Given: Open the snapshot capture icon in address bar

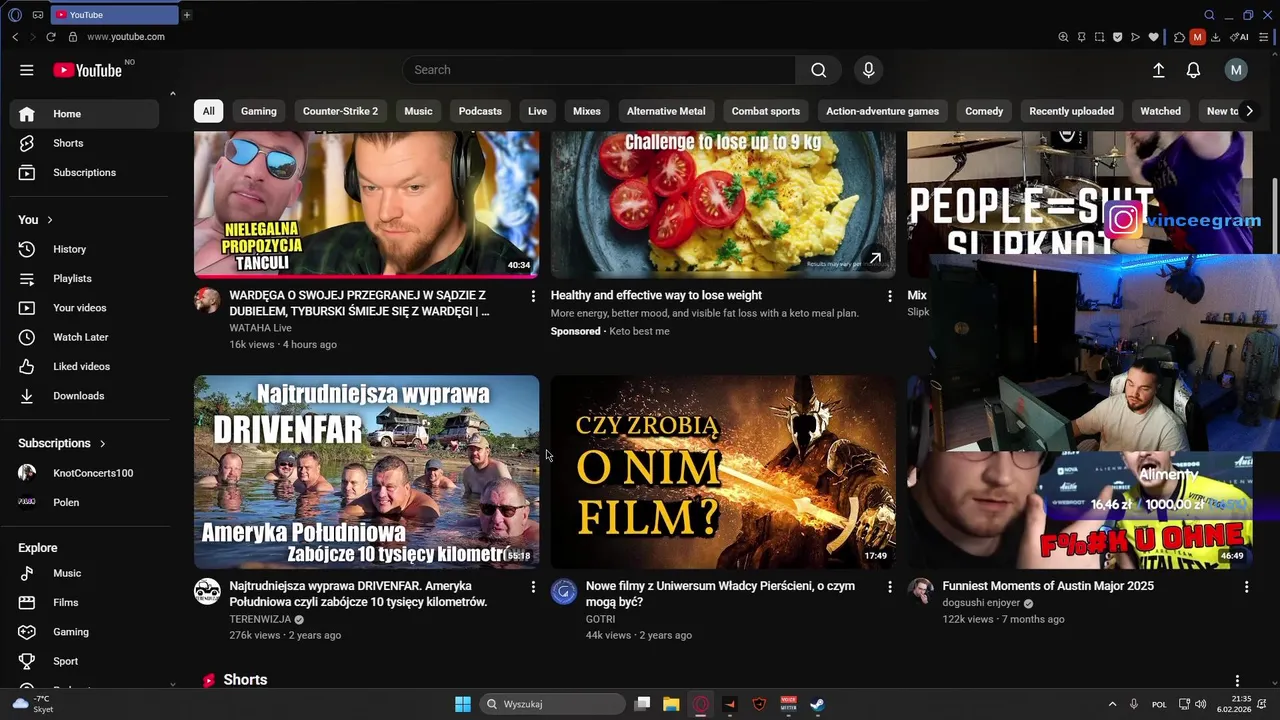Looking at the screenshot, I should point(1099,37).
